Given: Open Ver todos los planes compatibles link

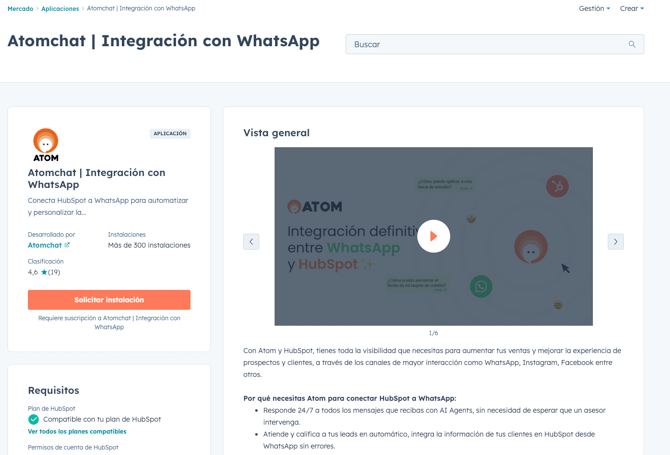Looking at the screenshot, I should [77, 432].
